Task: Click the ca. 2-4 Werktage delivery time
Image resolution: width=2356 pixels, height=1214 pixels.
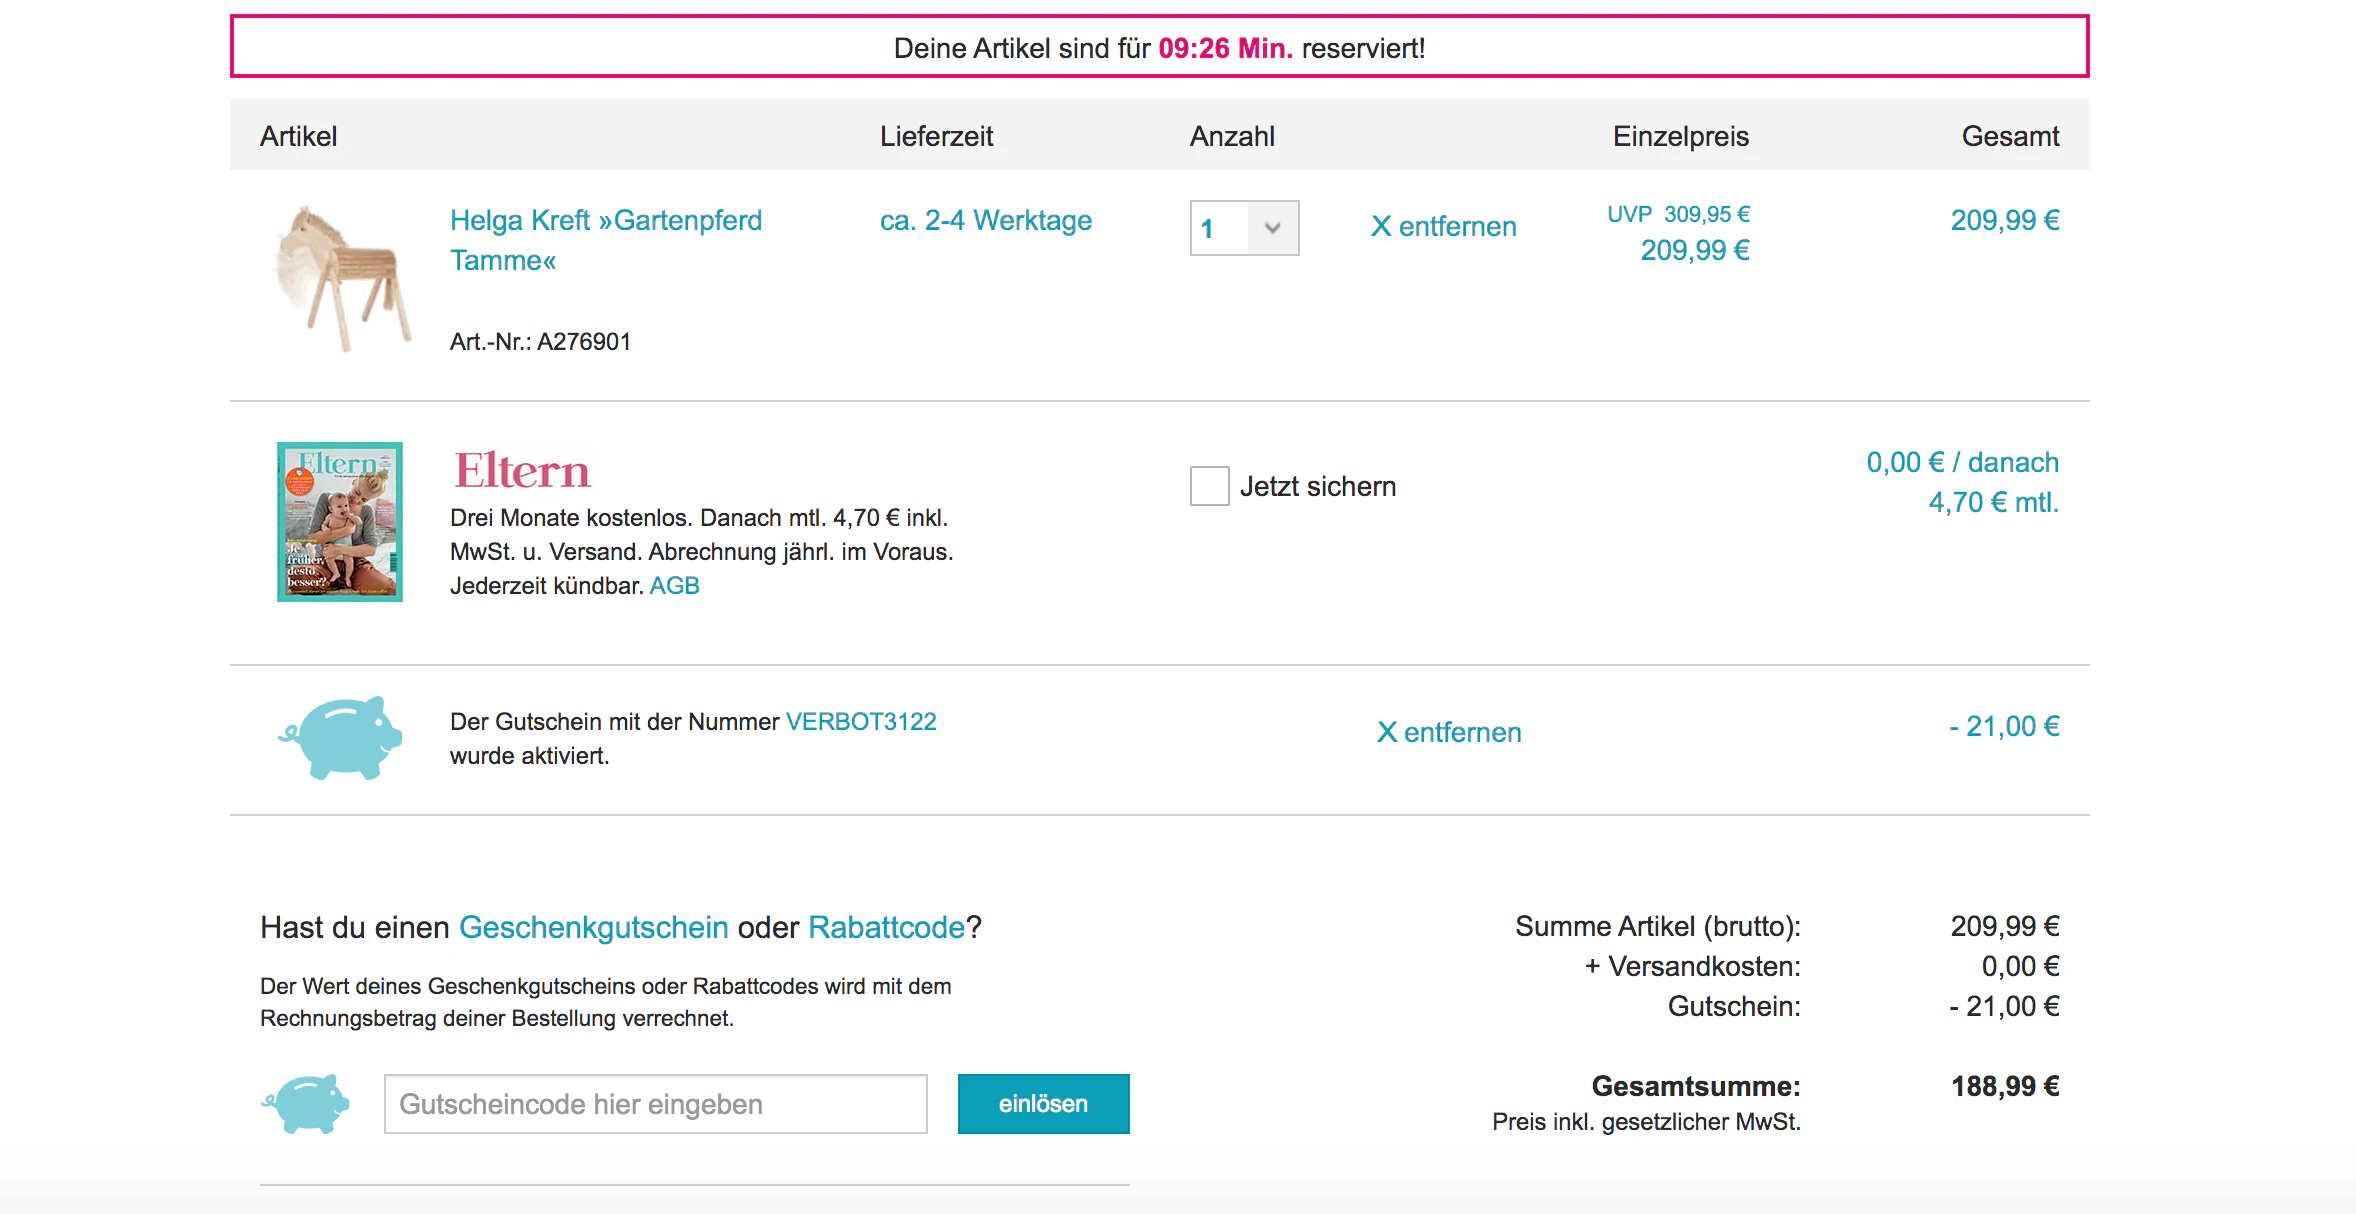Action: (x=986, y=220)
